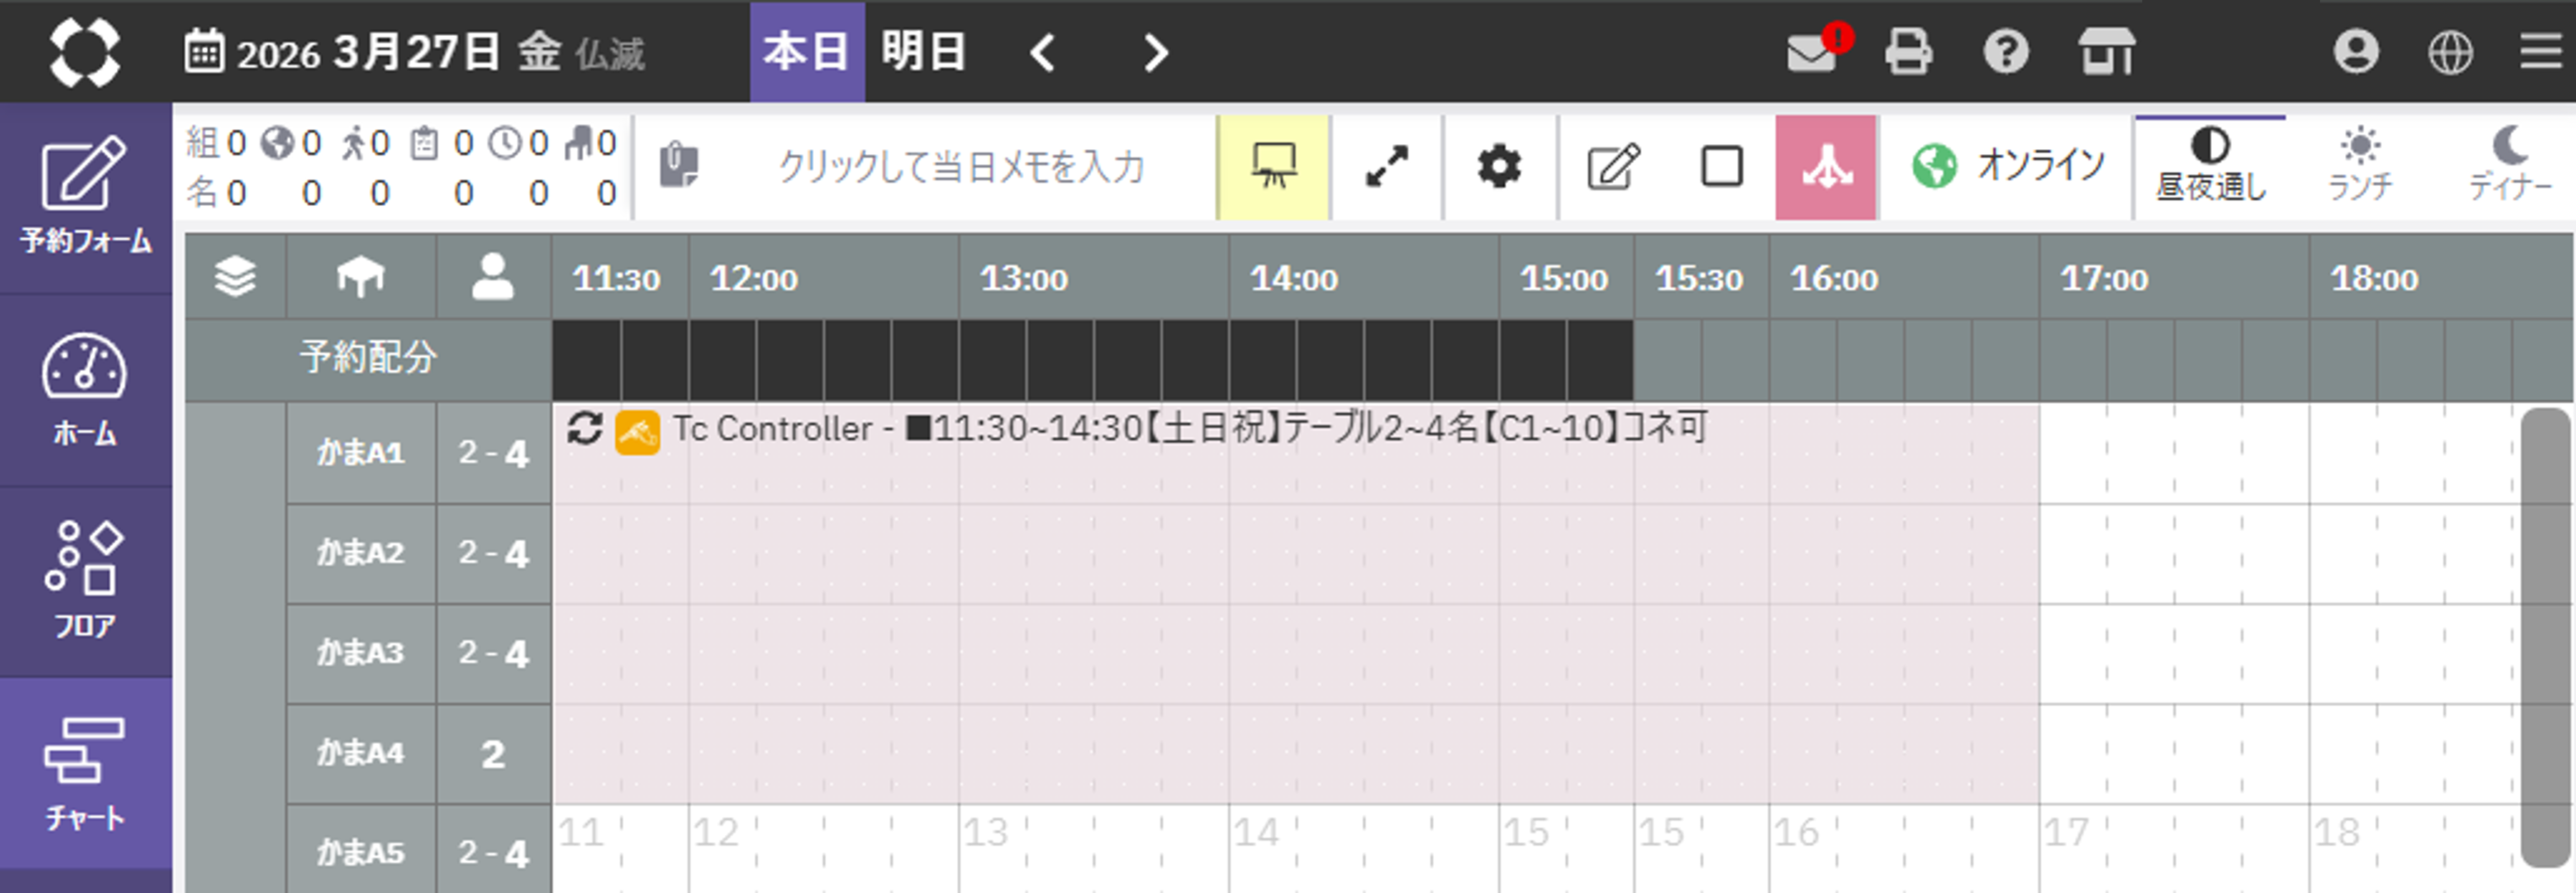Select table かまA3
Image resolution: width=2576 pixels, height=893 pixels.
(x=361, y=654)
